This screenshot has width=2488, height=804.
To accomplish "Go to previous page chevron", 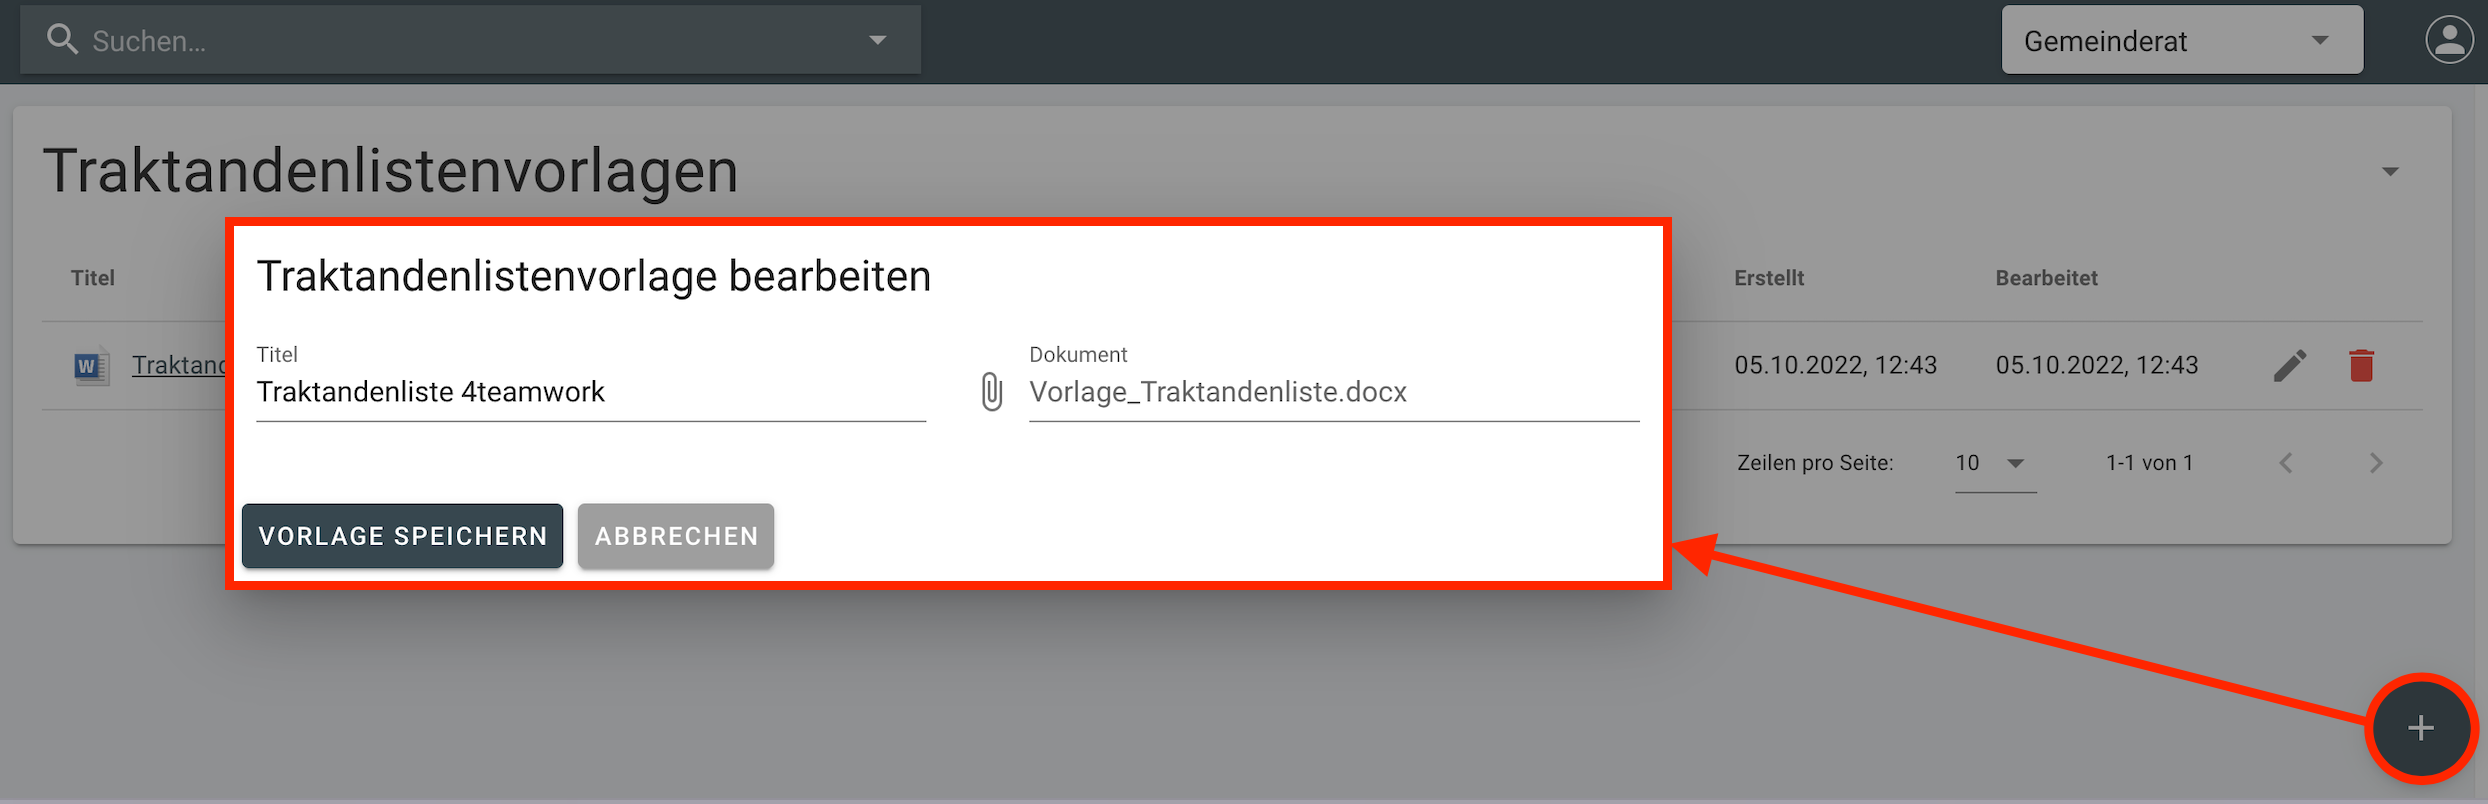I will click(x=2286, y=463).
